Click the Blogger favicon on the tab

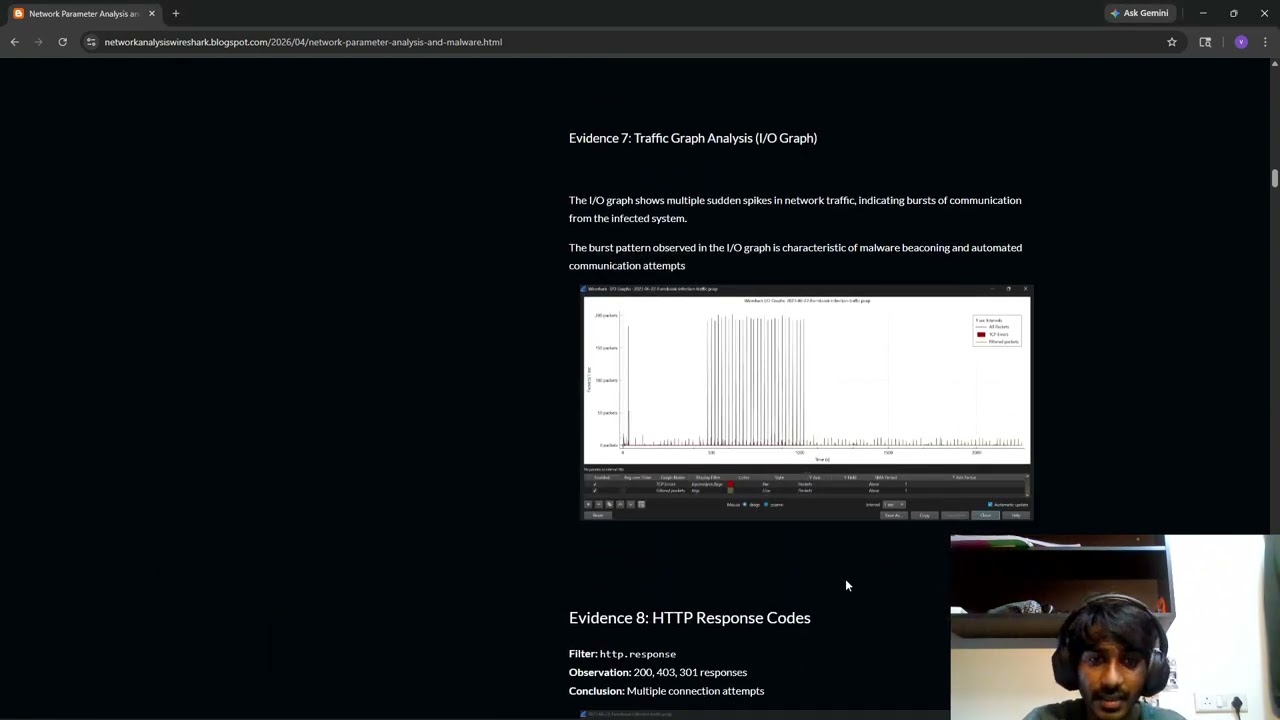pyautogui.click(x=18, y=13)
